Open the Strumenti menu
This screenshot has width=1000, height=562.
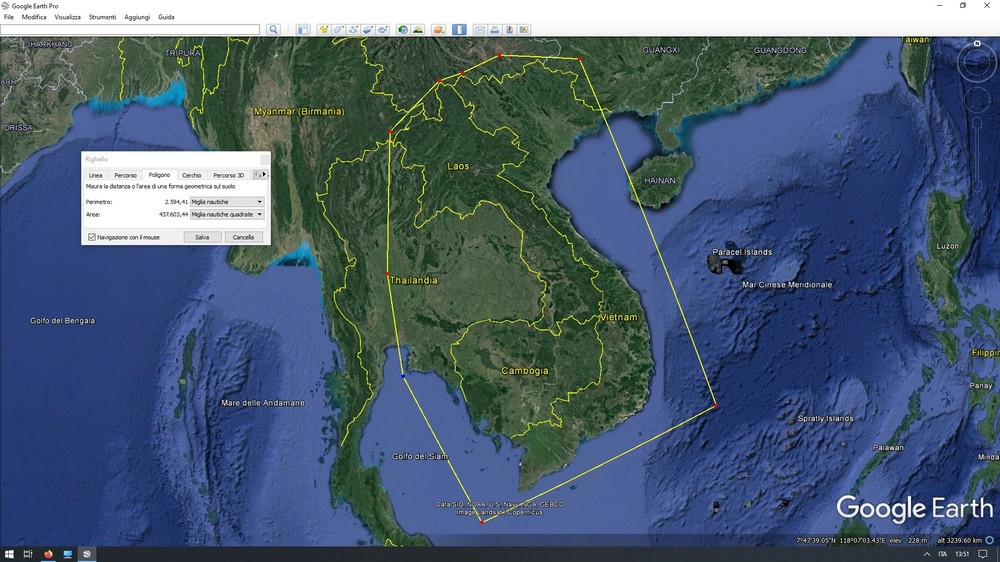coord(102,17)
